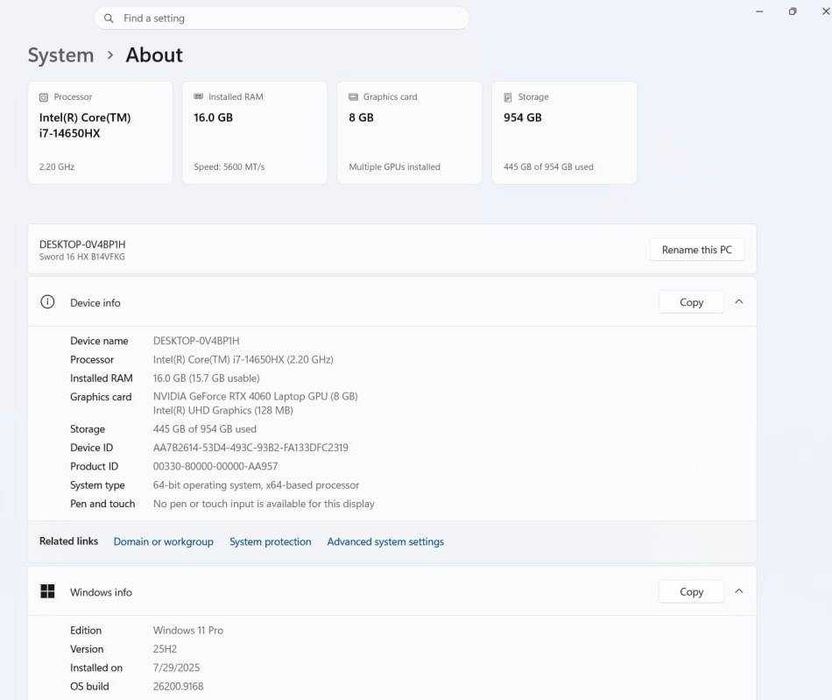
Task: Click 'NVIDIA GeForce RTX 4060 Laptop GPU' text
Action: [x=255, y=396]
